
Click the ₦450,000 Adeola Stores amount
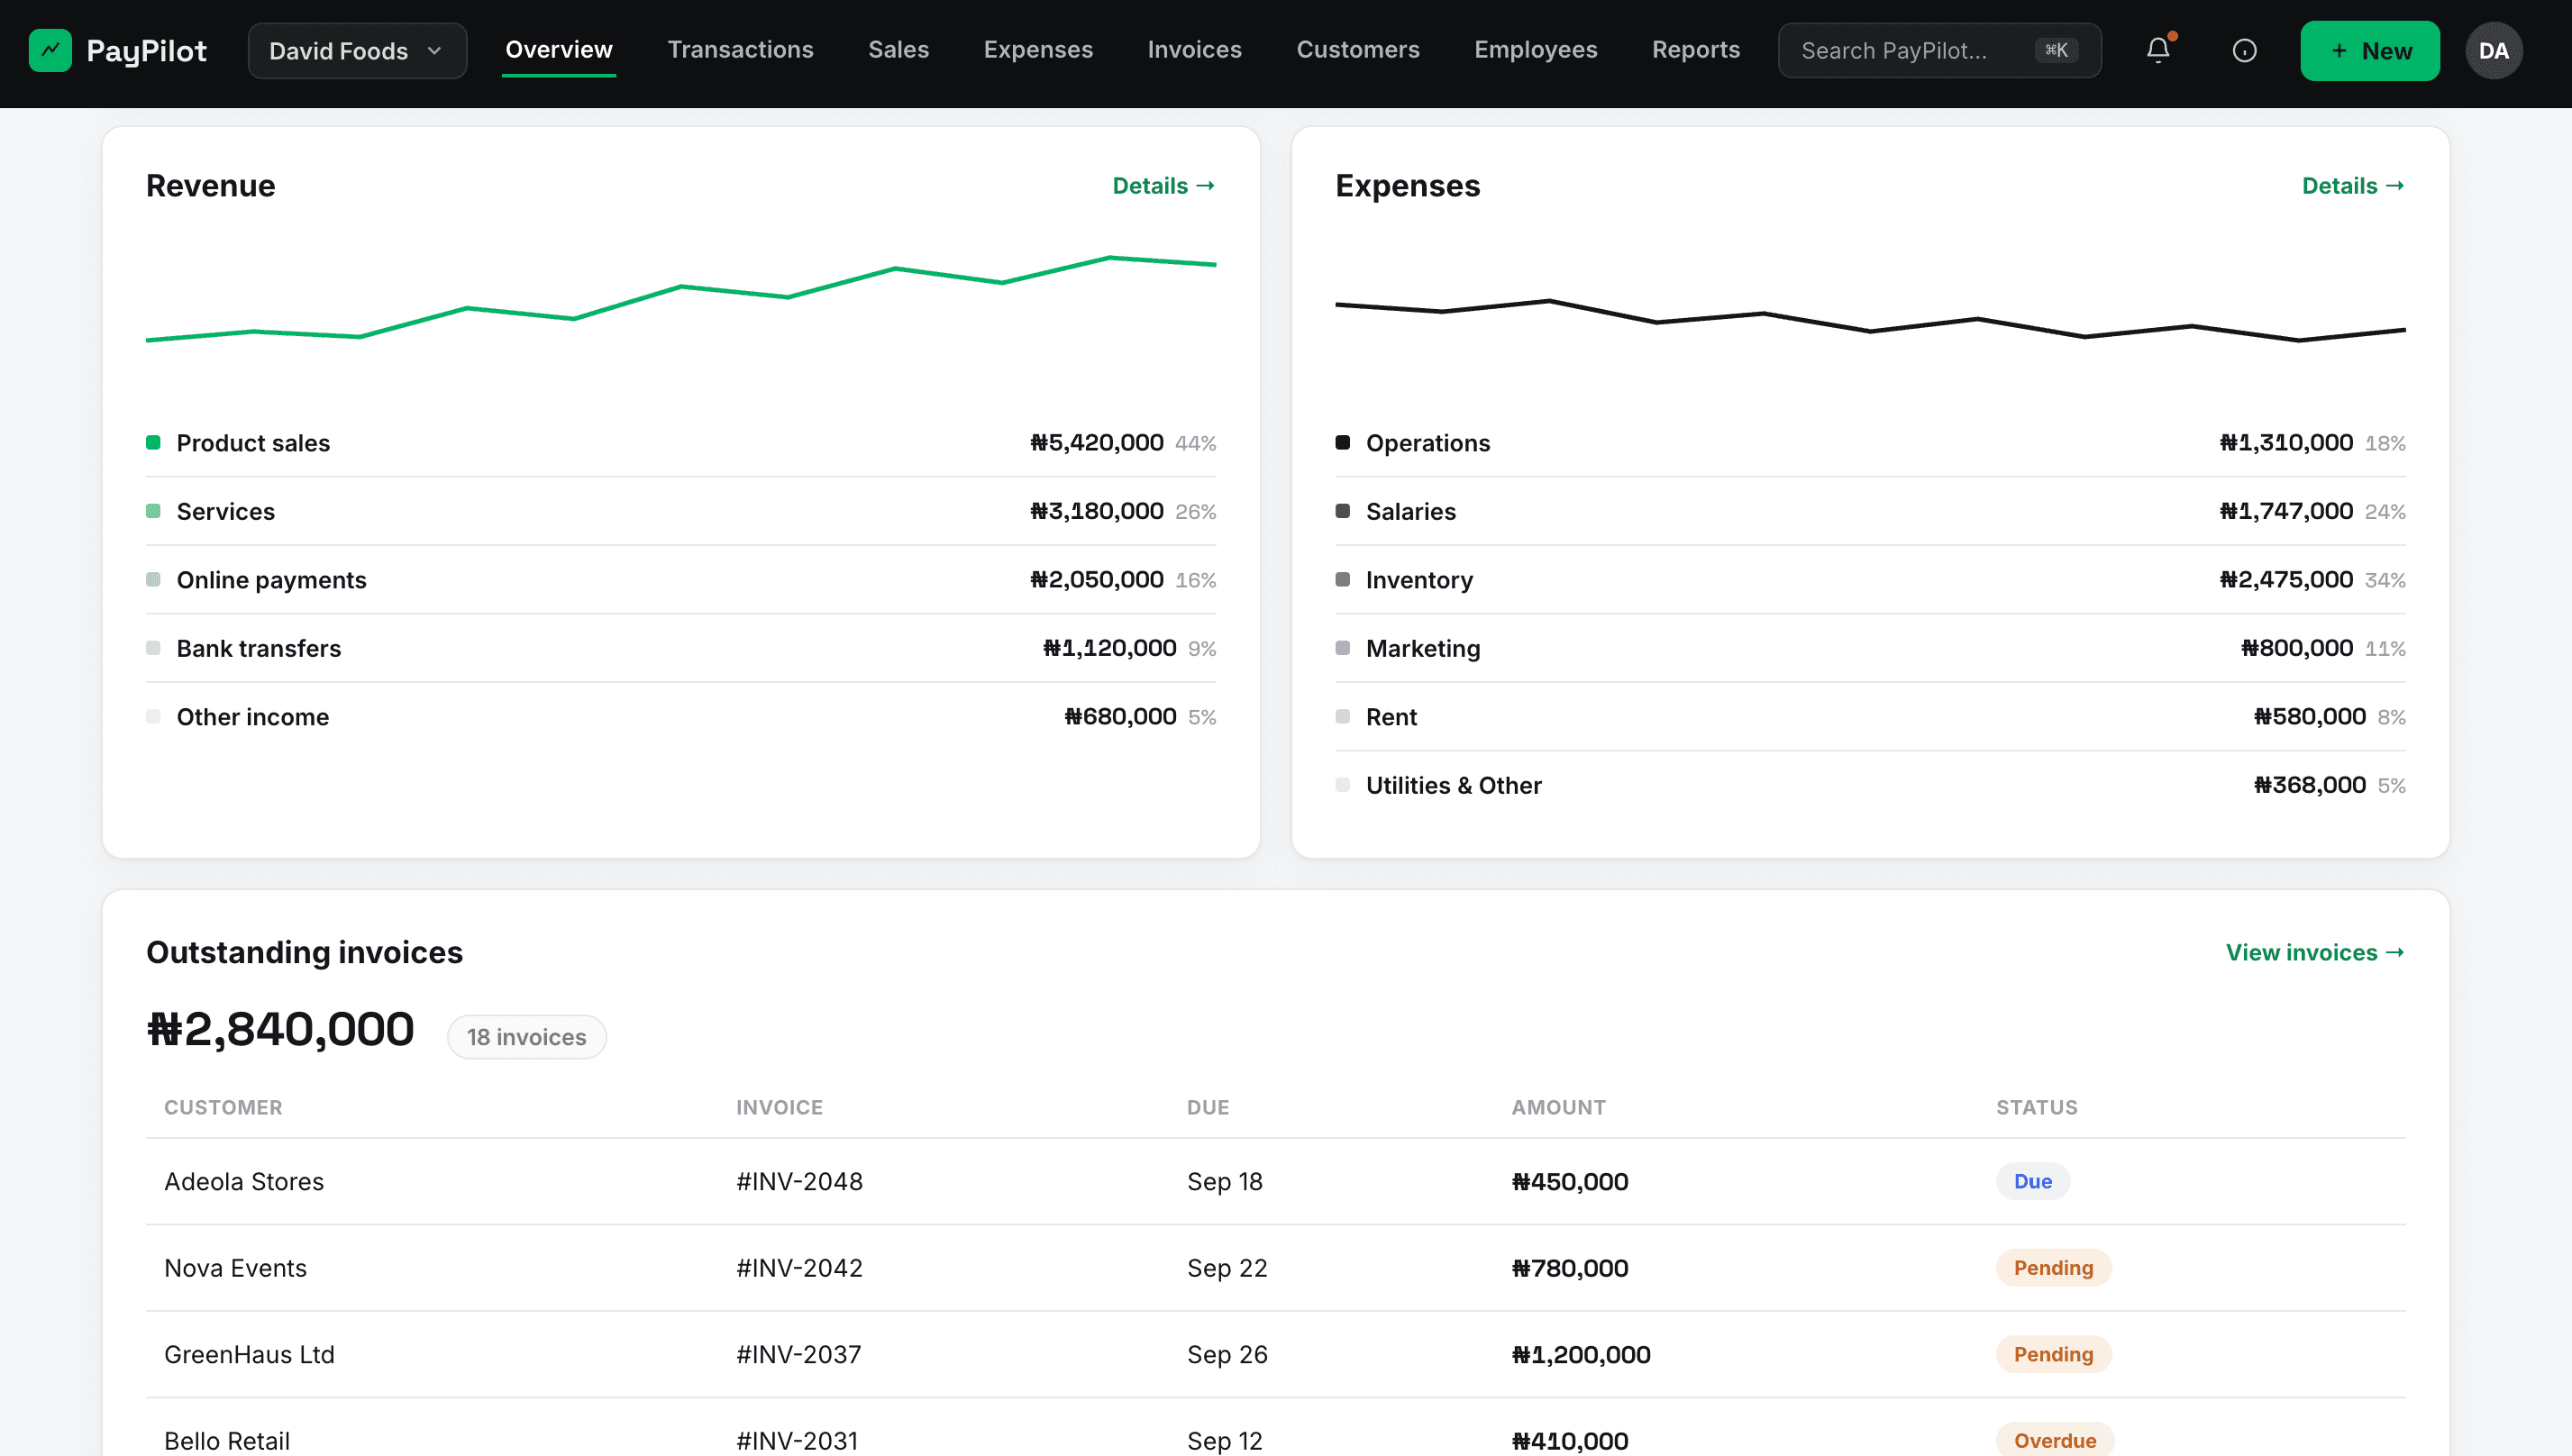tap(1570, 1182)
